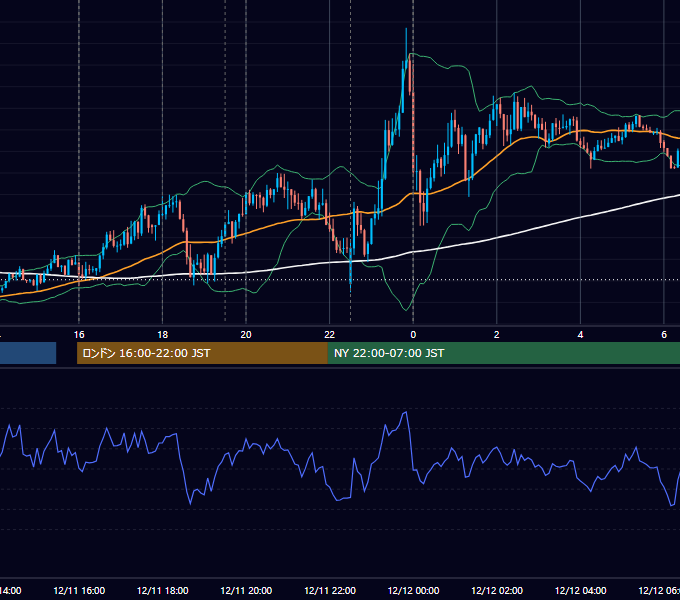Click the ロンドン 16:00-22:00 JST session bar
The width and height of the screenshot is (680, 600).
point(202,353)
